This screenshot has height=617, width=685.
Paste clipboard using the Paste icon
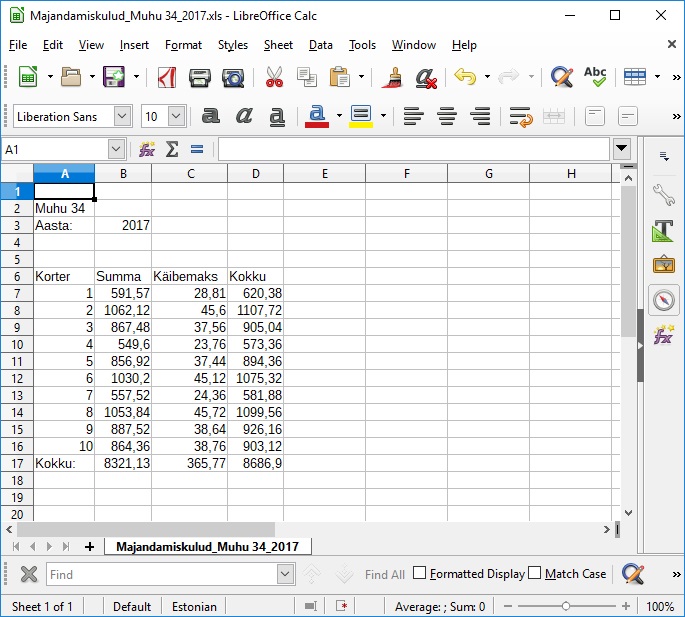[340, 77]
